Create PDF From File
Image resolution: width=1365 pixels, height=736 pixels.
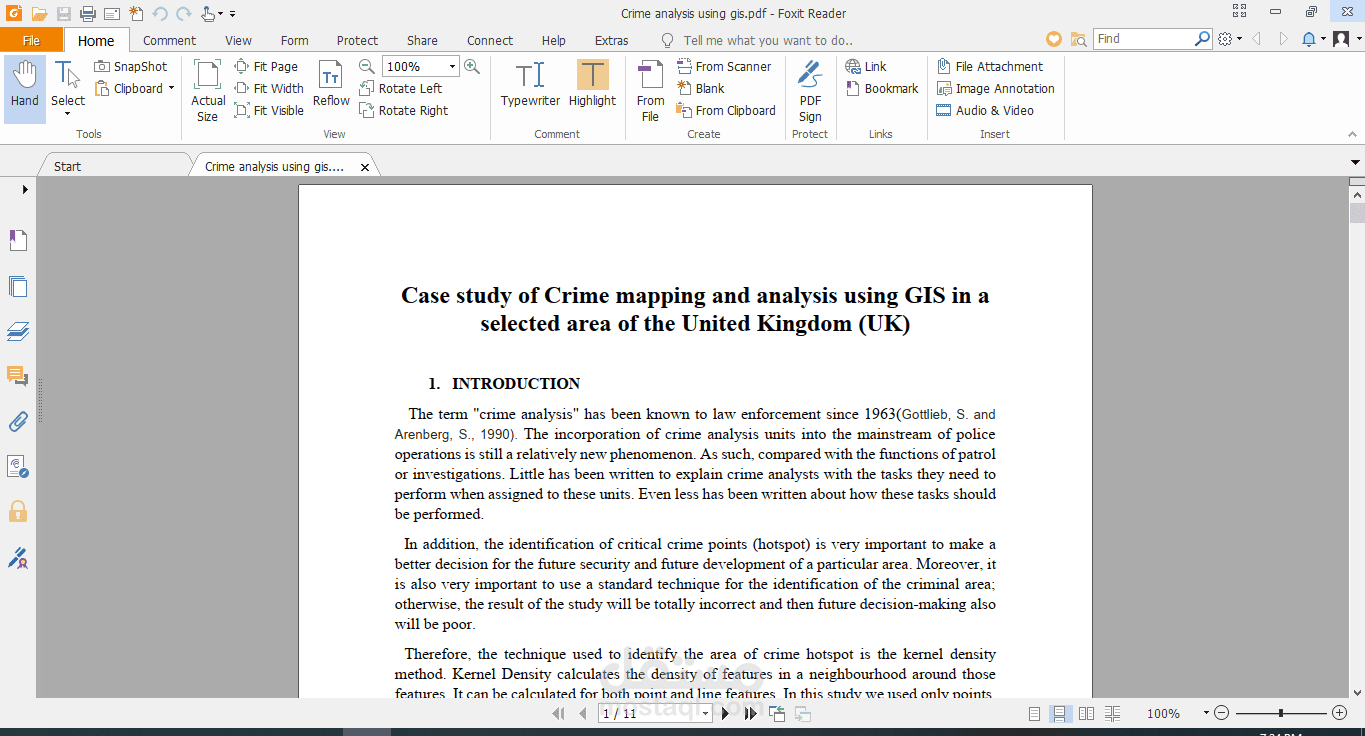(650, 90)
